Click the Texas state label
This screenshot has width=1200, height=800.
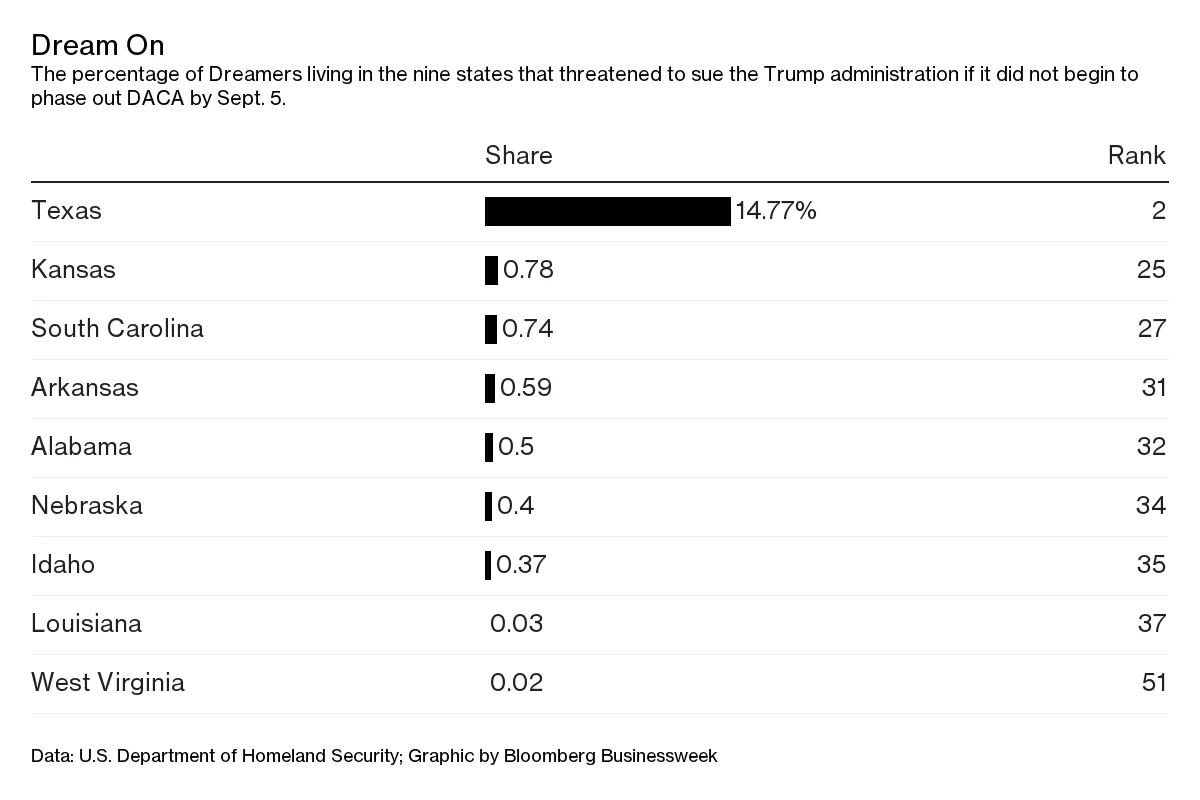pyautogui.click(x=67, y=211)
